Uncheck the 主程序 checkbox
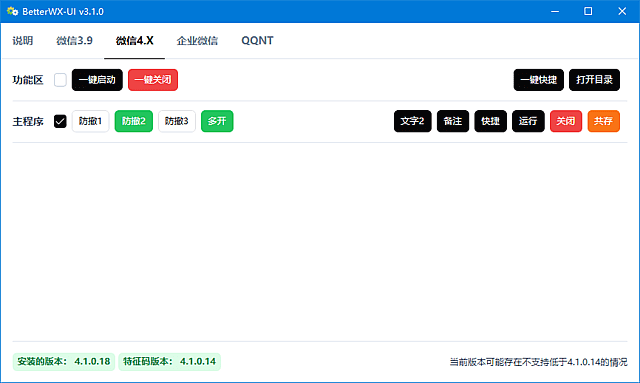 (60, 121)
